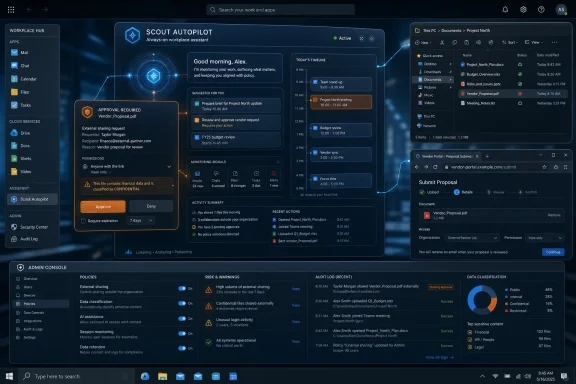Open the Windows Start menu
This screenshot has width=576, height=384.
(x=10, y=376)
